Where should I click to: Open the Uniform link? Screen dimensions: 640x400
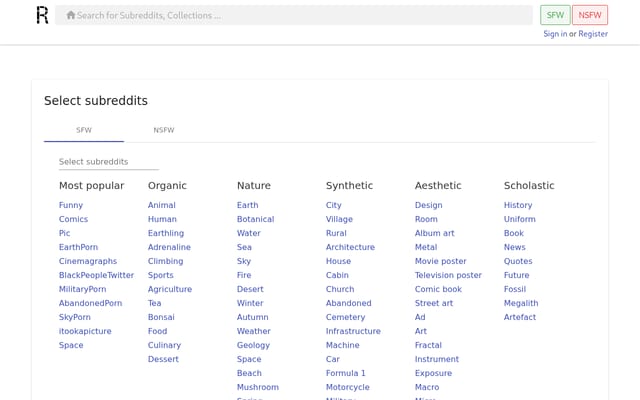[x=520, y=219]
